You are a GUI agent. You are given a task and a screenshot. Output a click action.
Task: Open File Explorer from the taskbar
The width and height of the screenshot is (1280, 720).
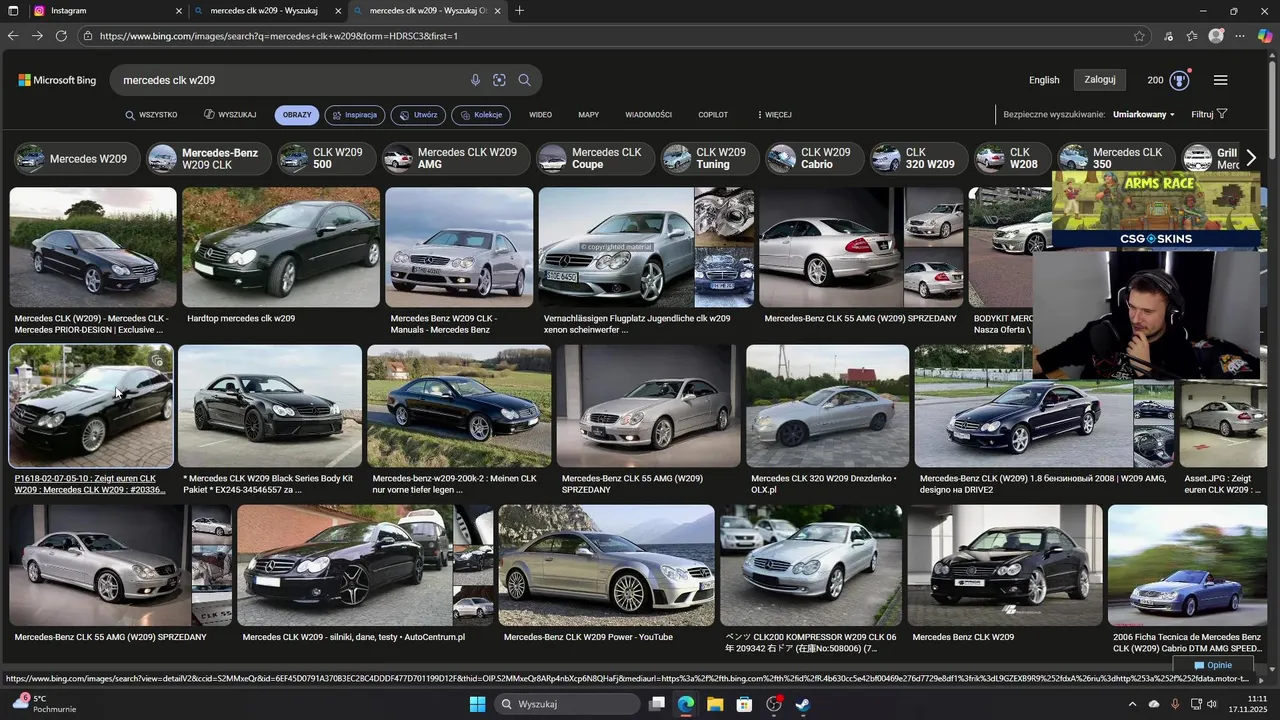coord(715,704)
